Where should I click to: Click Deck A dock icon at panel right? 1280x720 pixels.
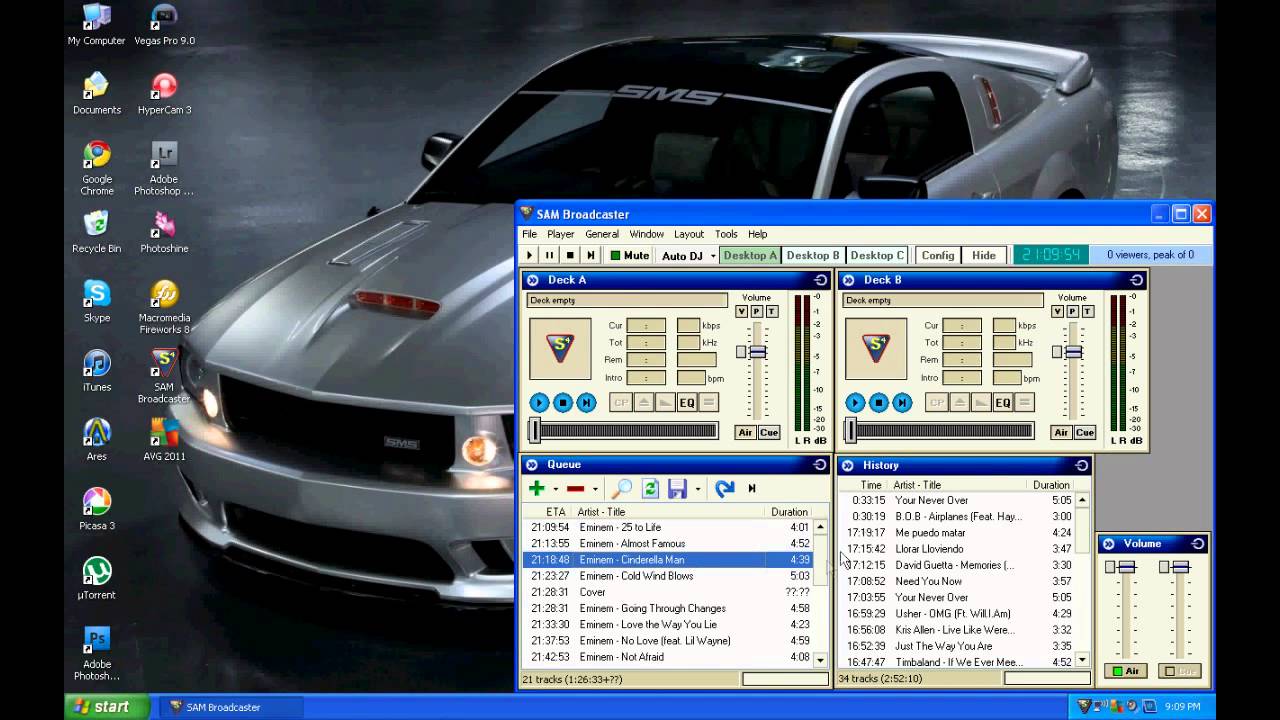point(821,280)
